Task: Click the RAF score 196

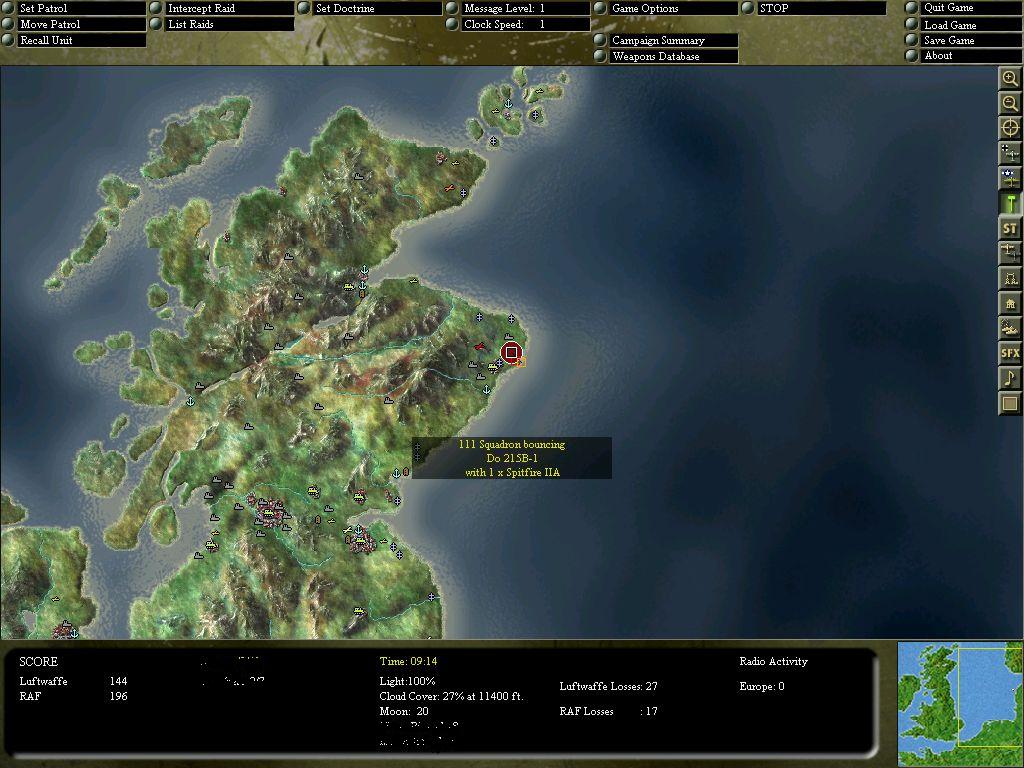Action: [118, 696]
